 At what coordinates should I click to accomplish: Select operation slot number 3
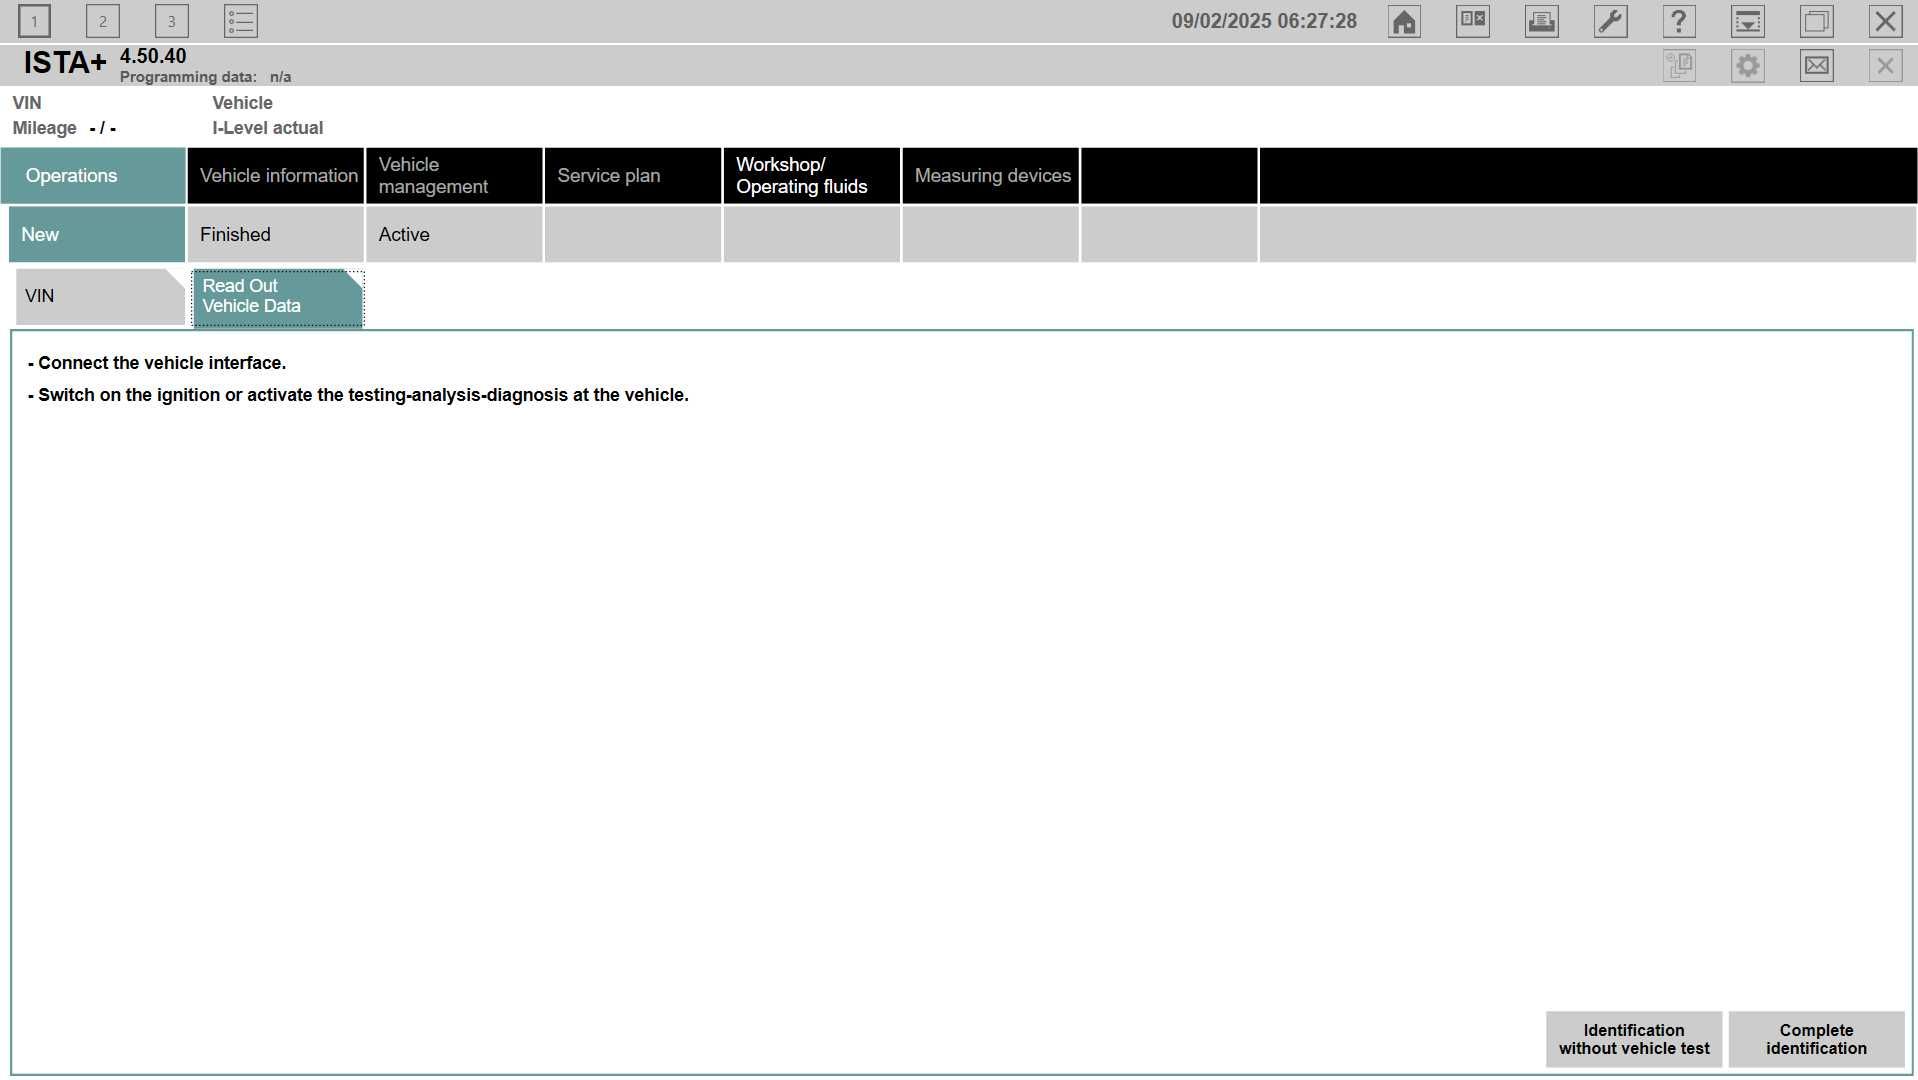click(x=172, y=21)
